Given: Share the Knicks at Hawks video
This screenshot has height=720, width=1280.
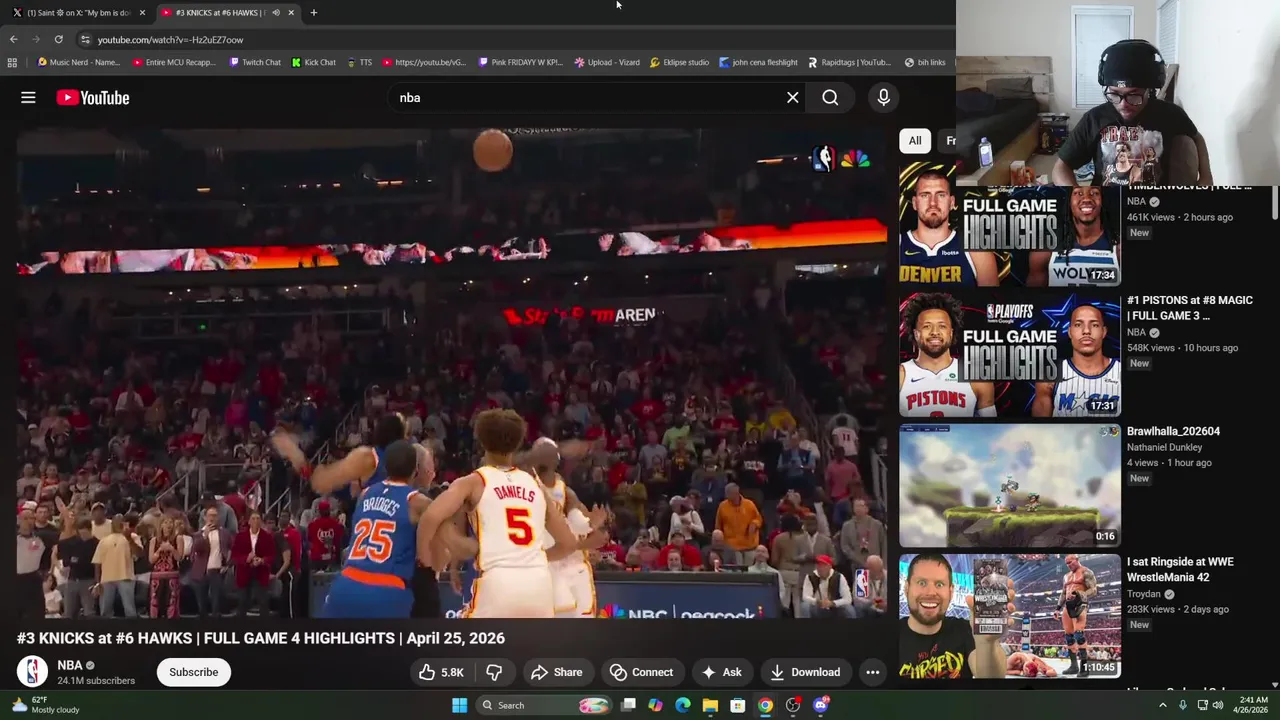Looking at the screenshot, I should 556,672.
